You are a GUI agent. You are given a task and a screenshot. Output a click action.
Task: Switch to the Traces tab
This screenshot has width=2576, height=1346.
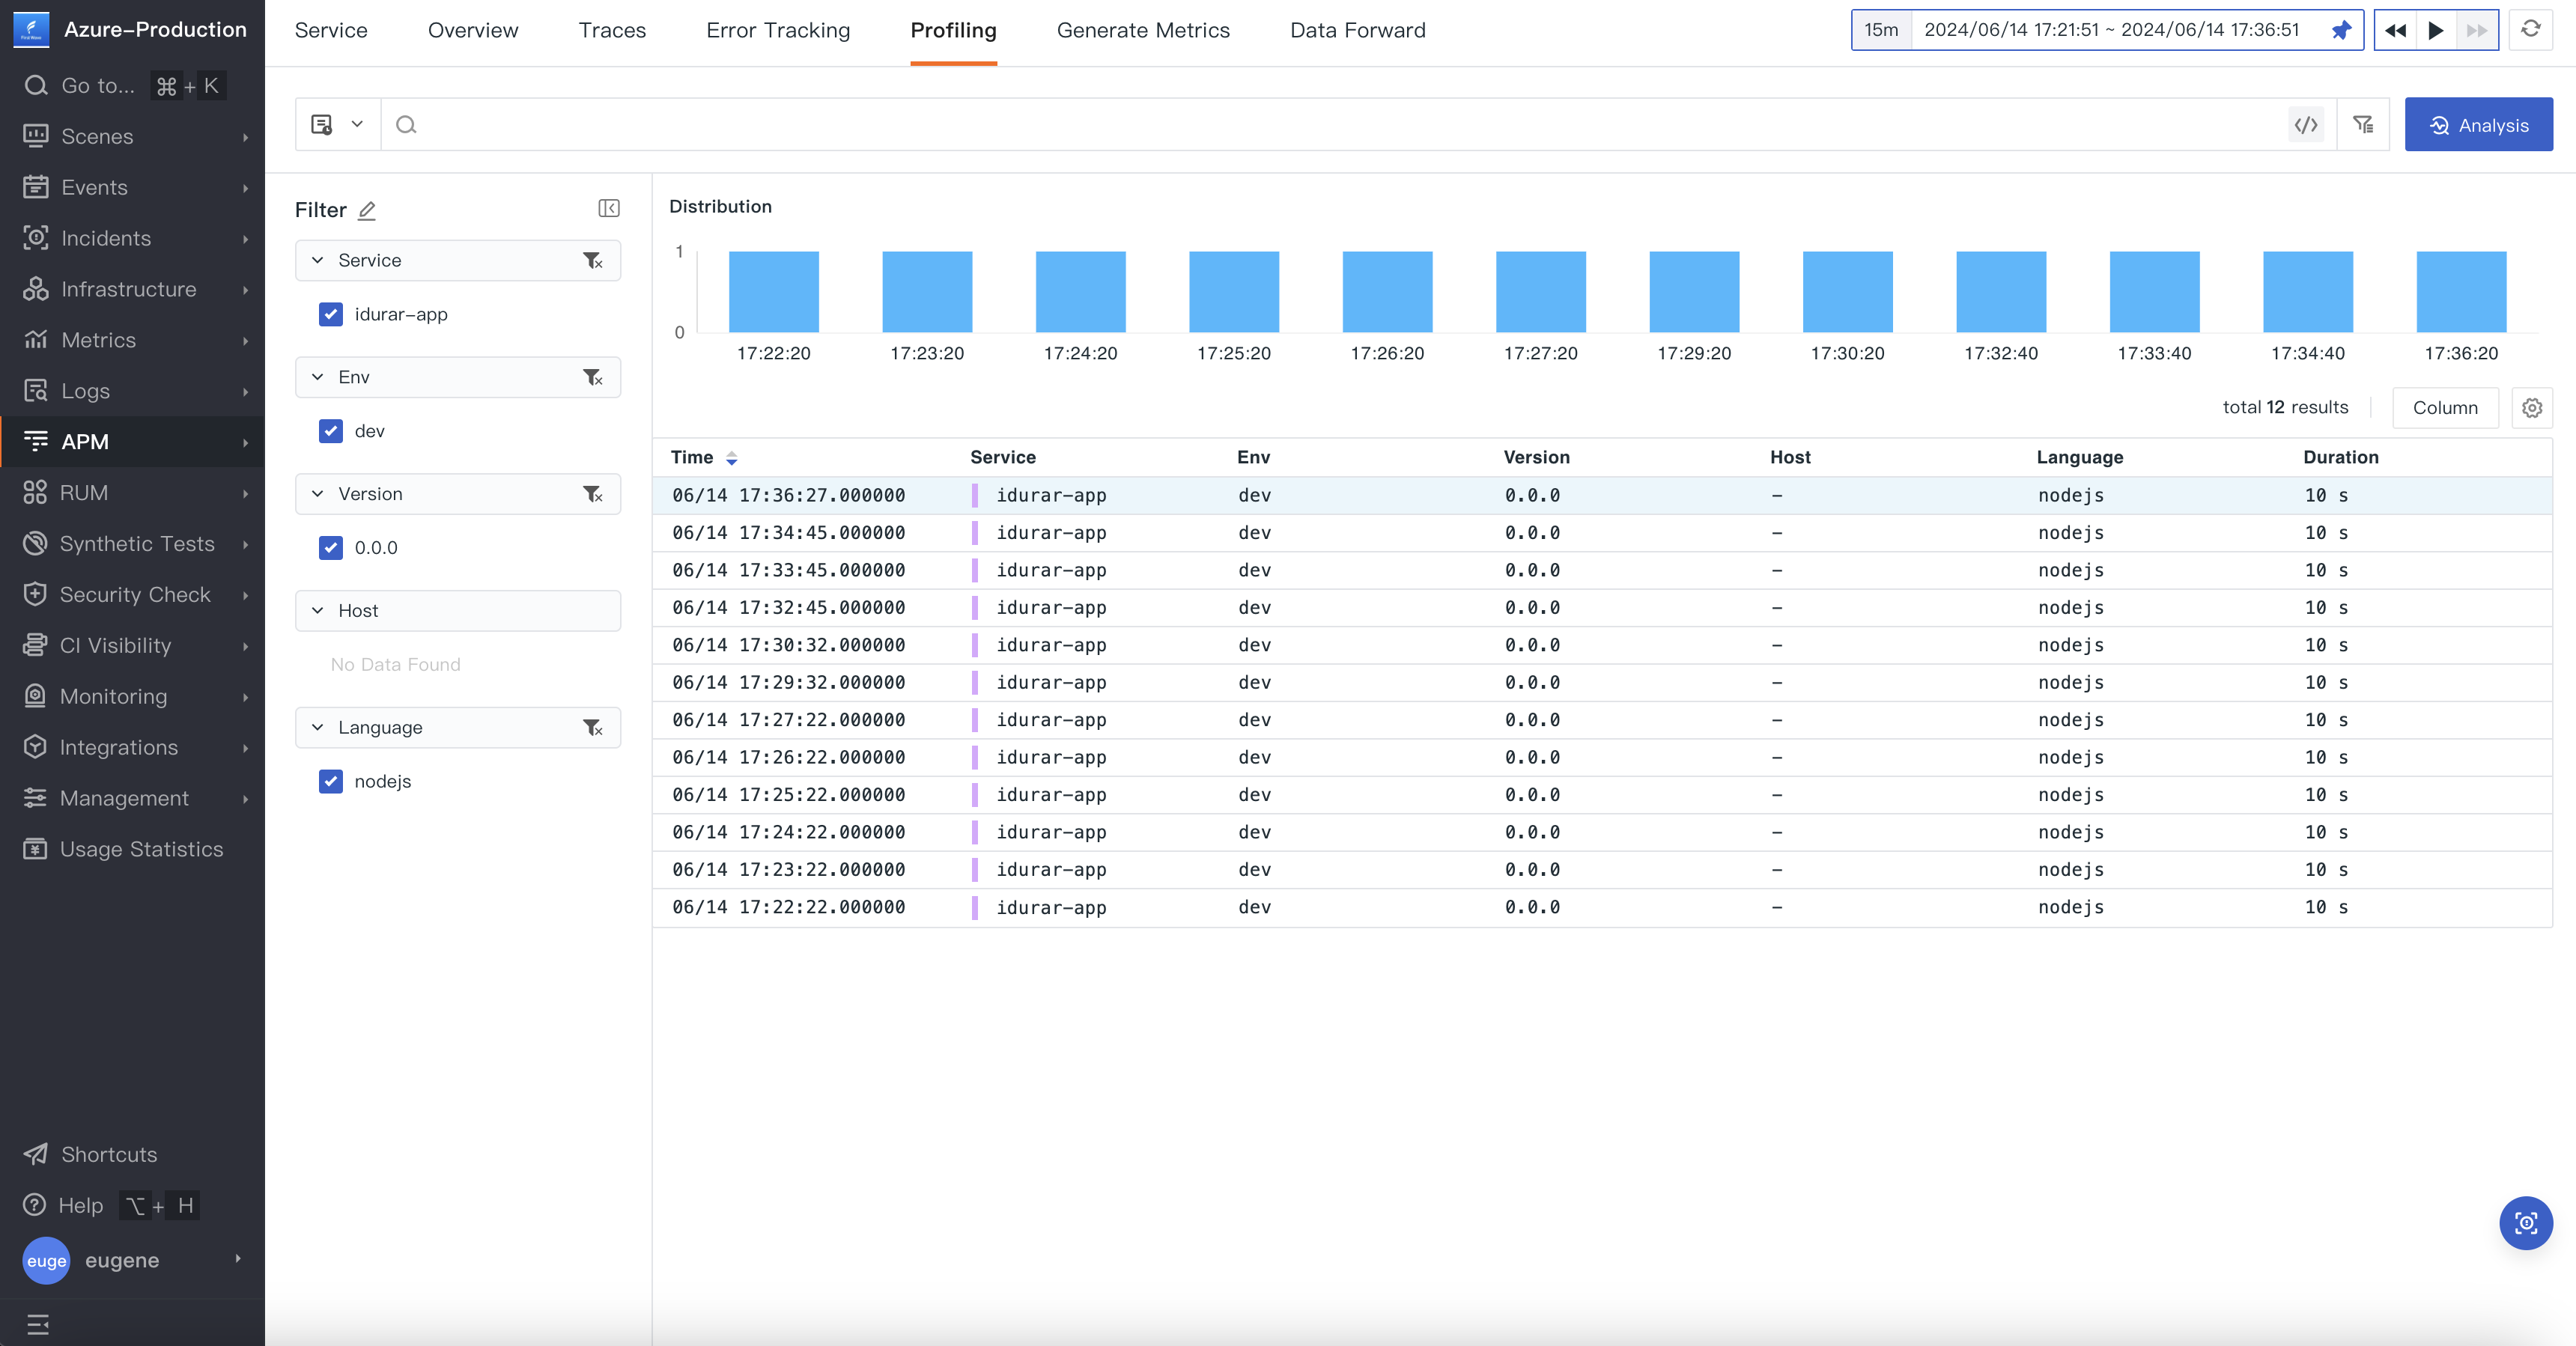tap(612, 30)
